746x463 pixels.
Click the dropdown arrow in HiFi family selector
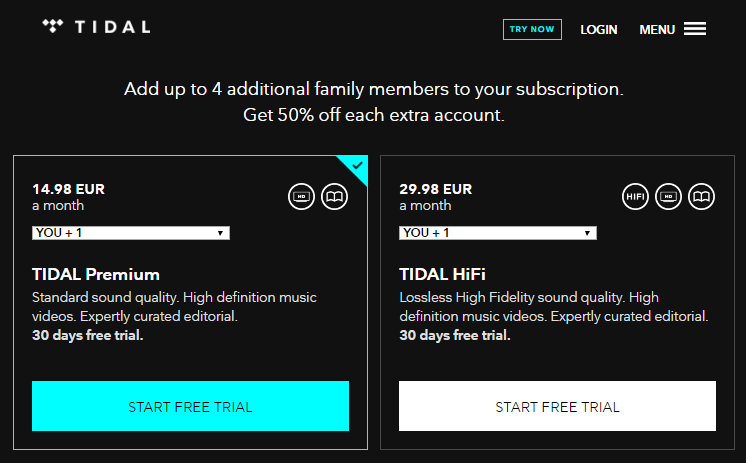pyautogui.click(x=587, y=233)
